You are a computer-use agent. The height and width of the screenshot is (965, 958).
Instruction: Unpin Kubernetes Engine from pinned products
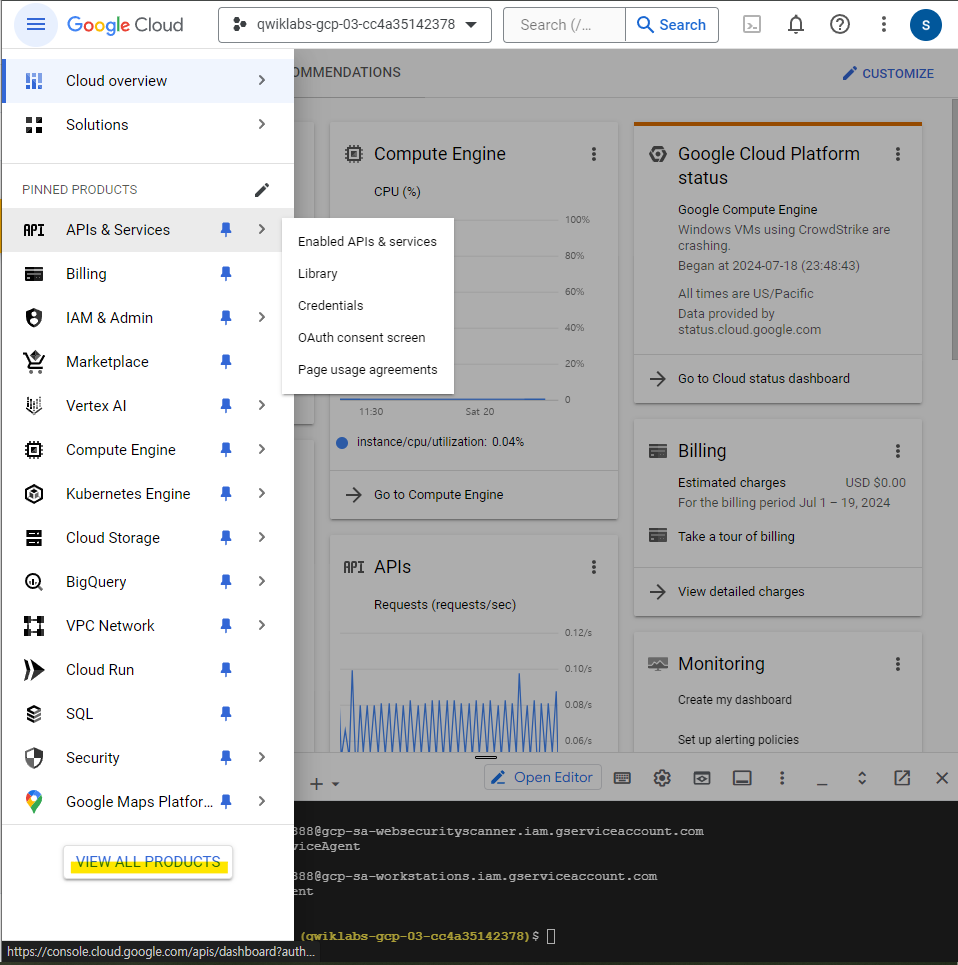click(226, 494)
